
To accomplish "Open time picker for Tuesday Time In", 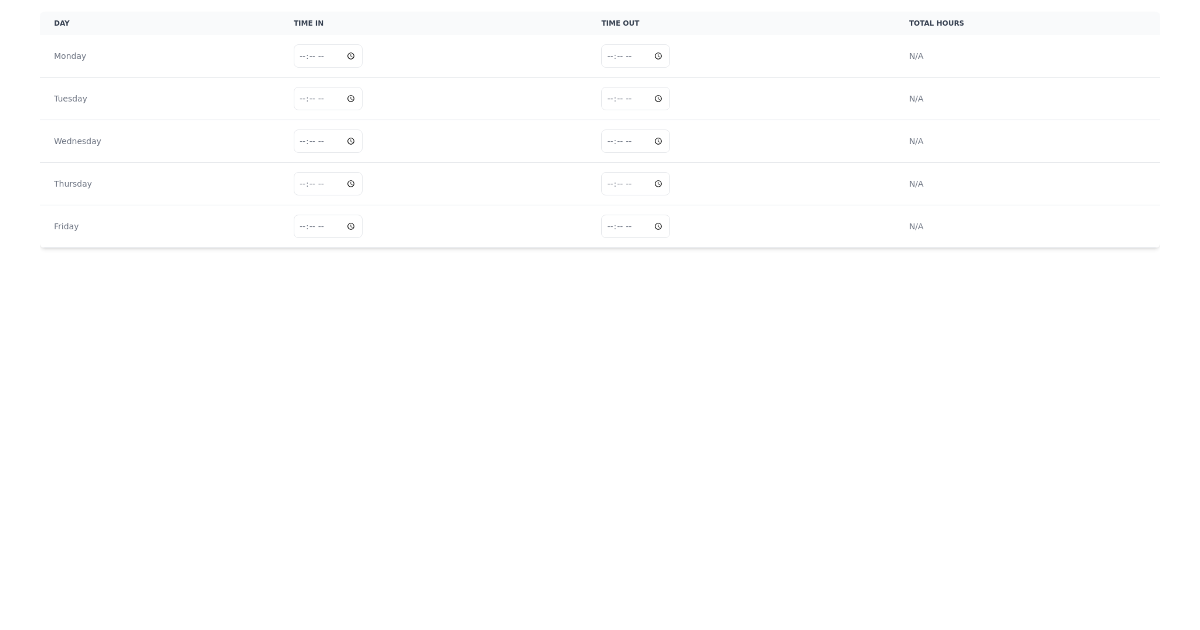I will click(x=351, y=99).
